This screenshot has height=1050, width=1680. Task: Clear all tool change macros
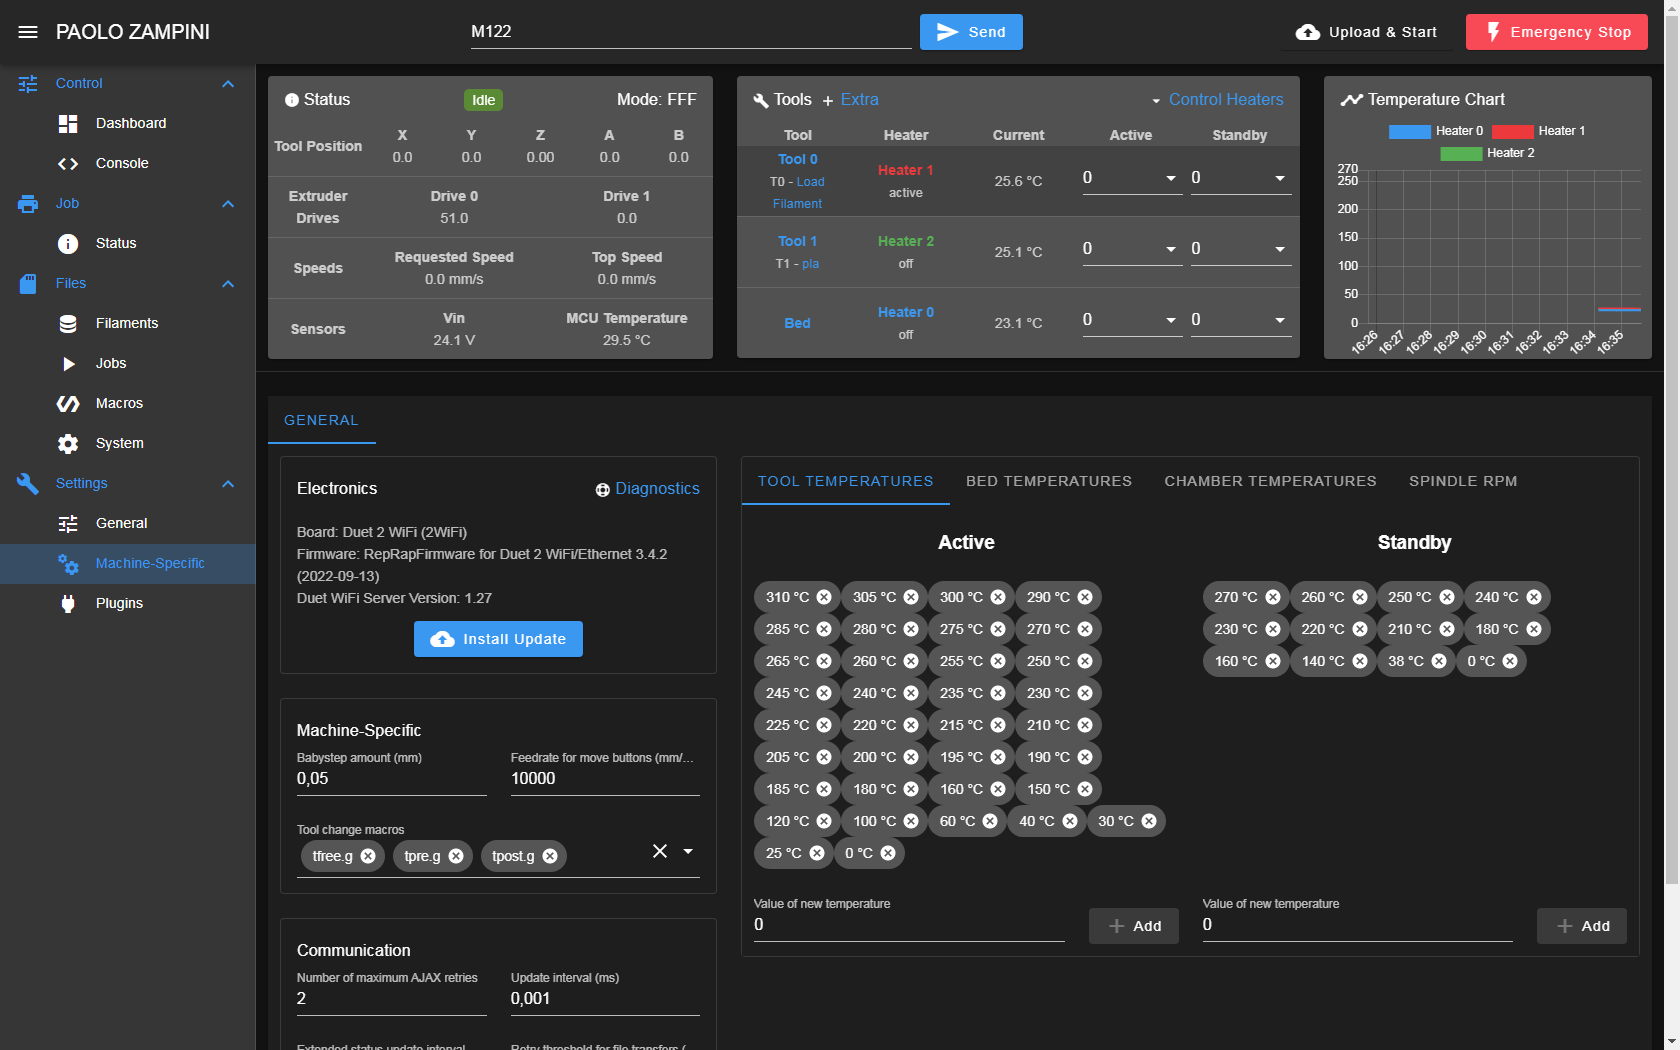(x=660, y=851)
